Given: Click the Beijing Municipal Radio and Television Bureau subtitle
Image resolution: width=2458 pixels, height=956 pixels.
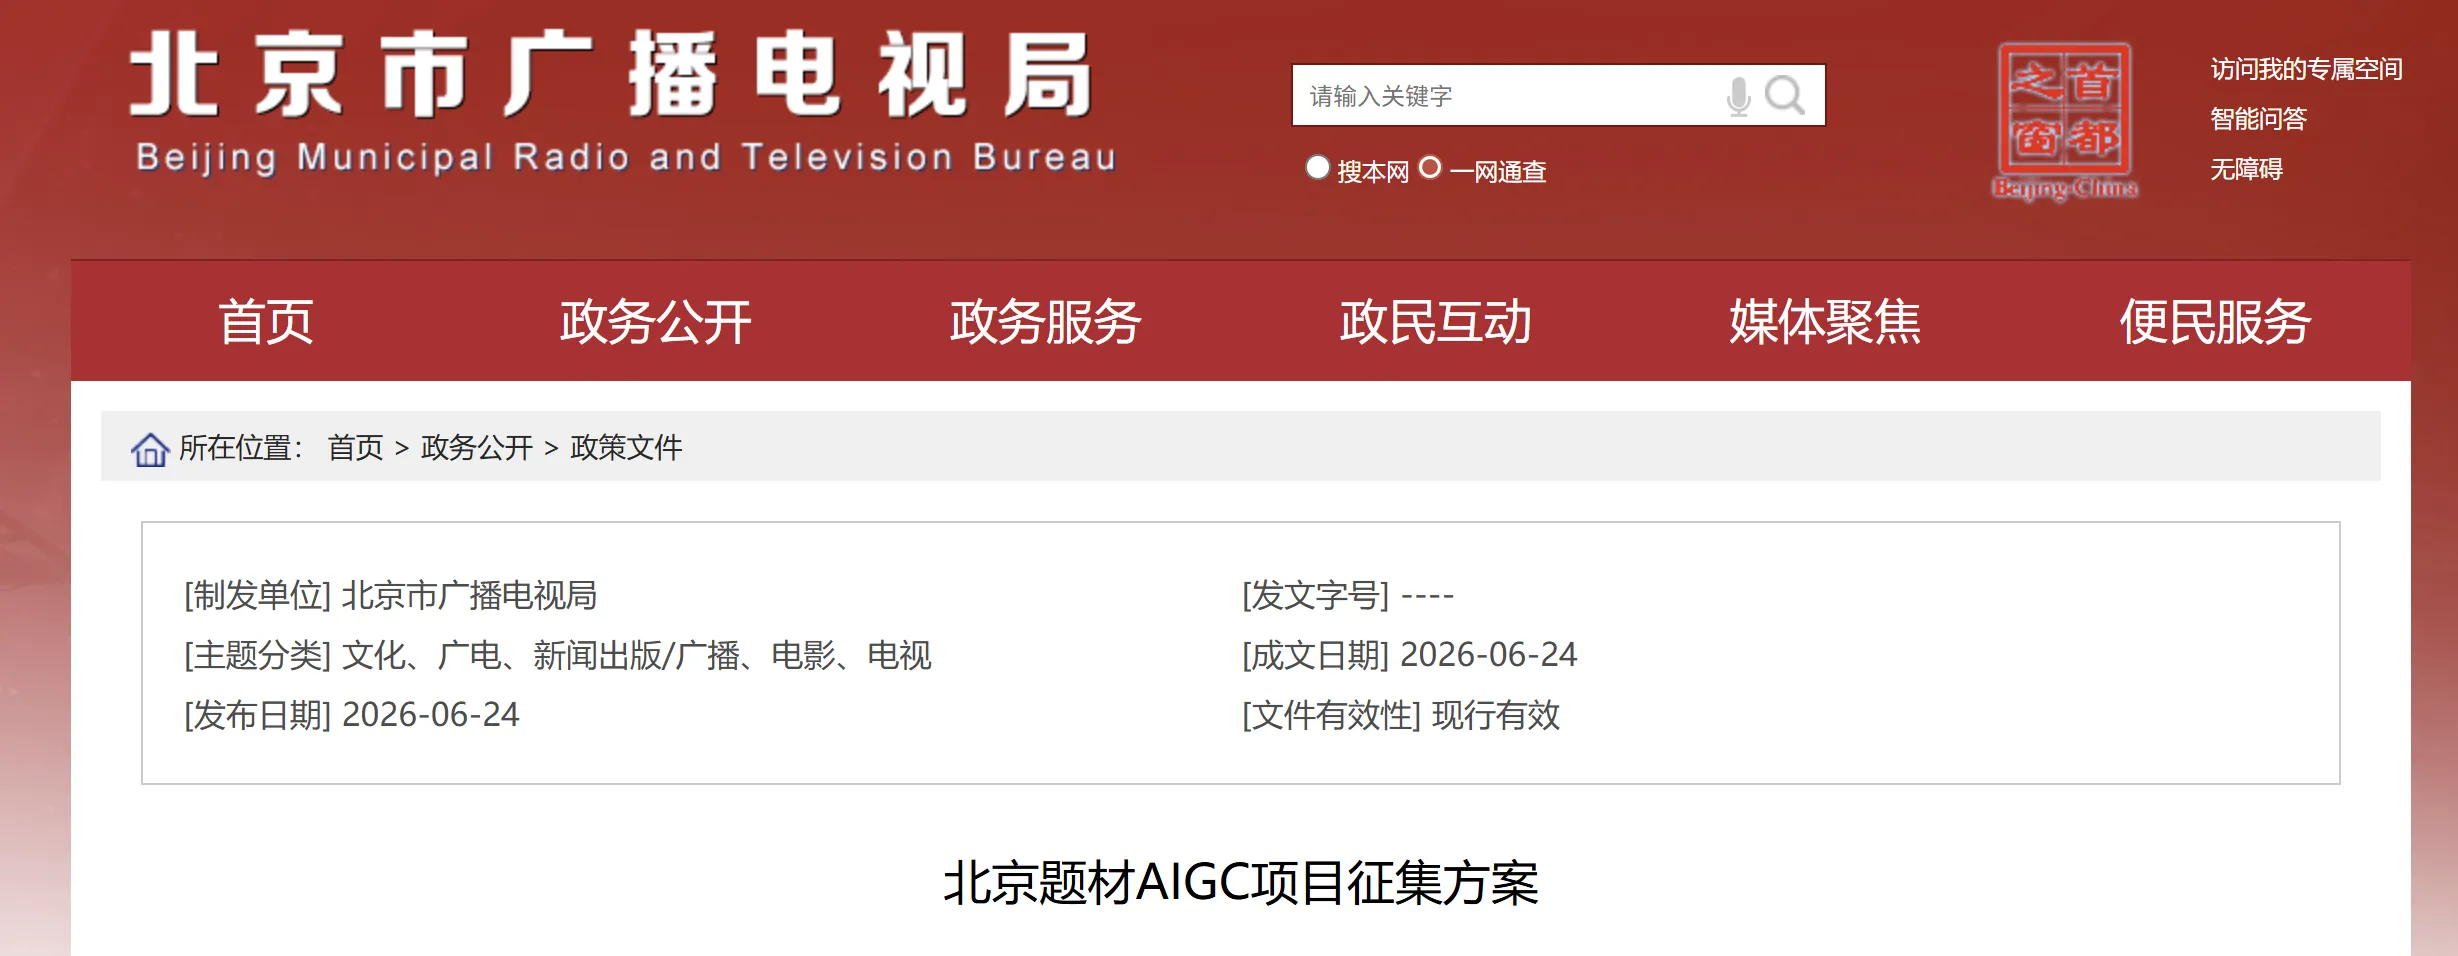Looking at the screenshot, I should point(626,157).
